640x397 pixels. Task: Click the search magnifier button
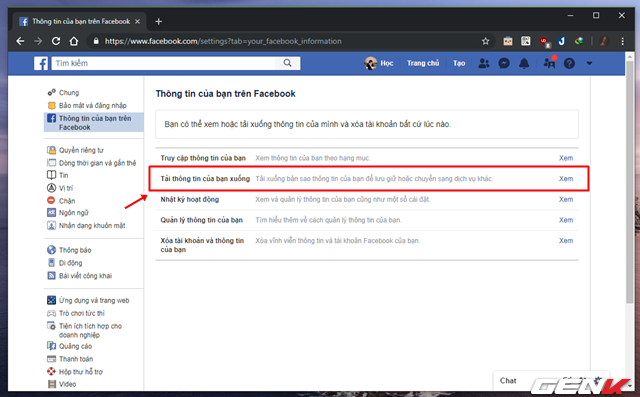(287, 63)
